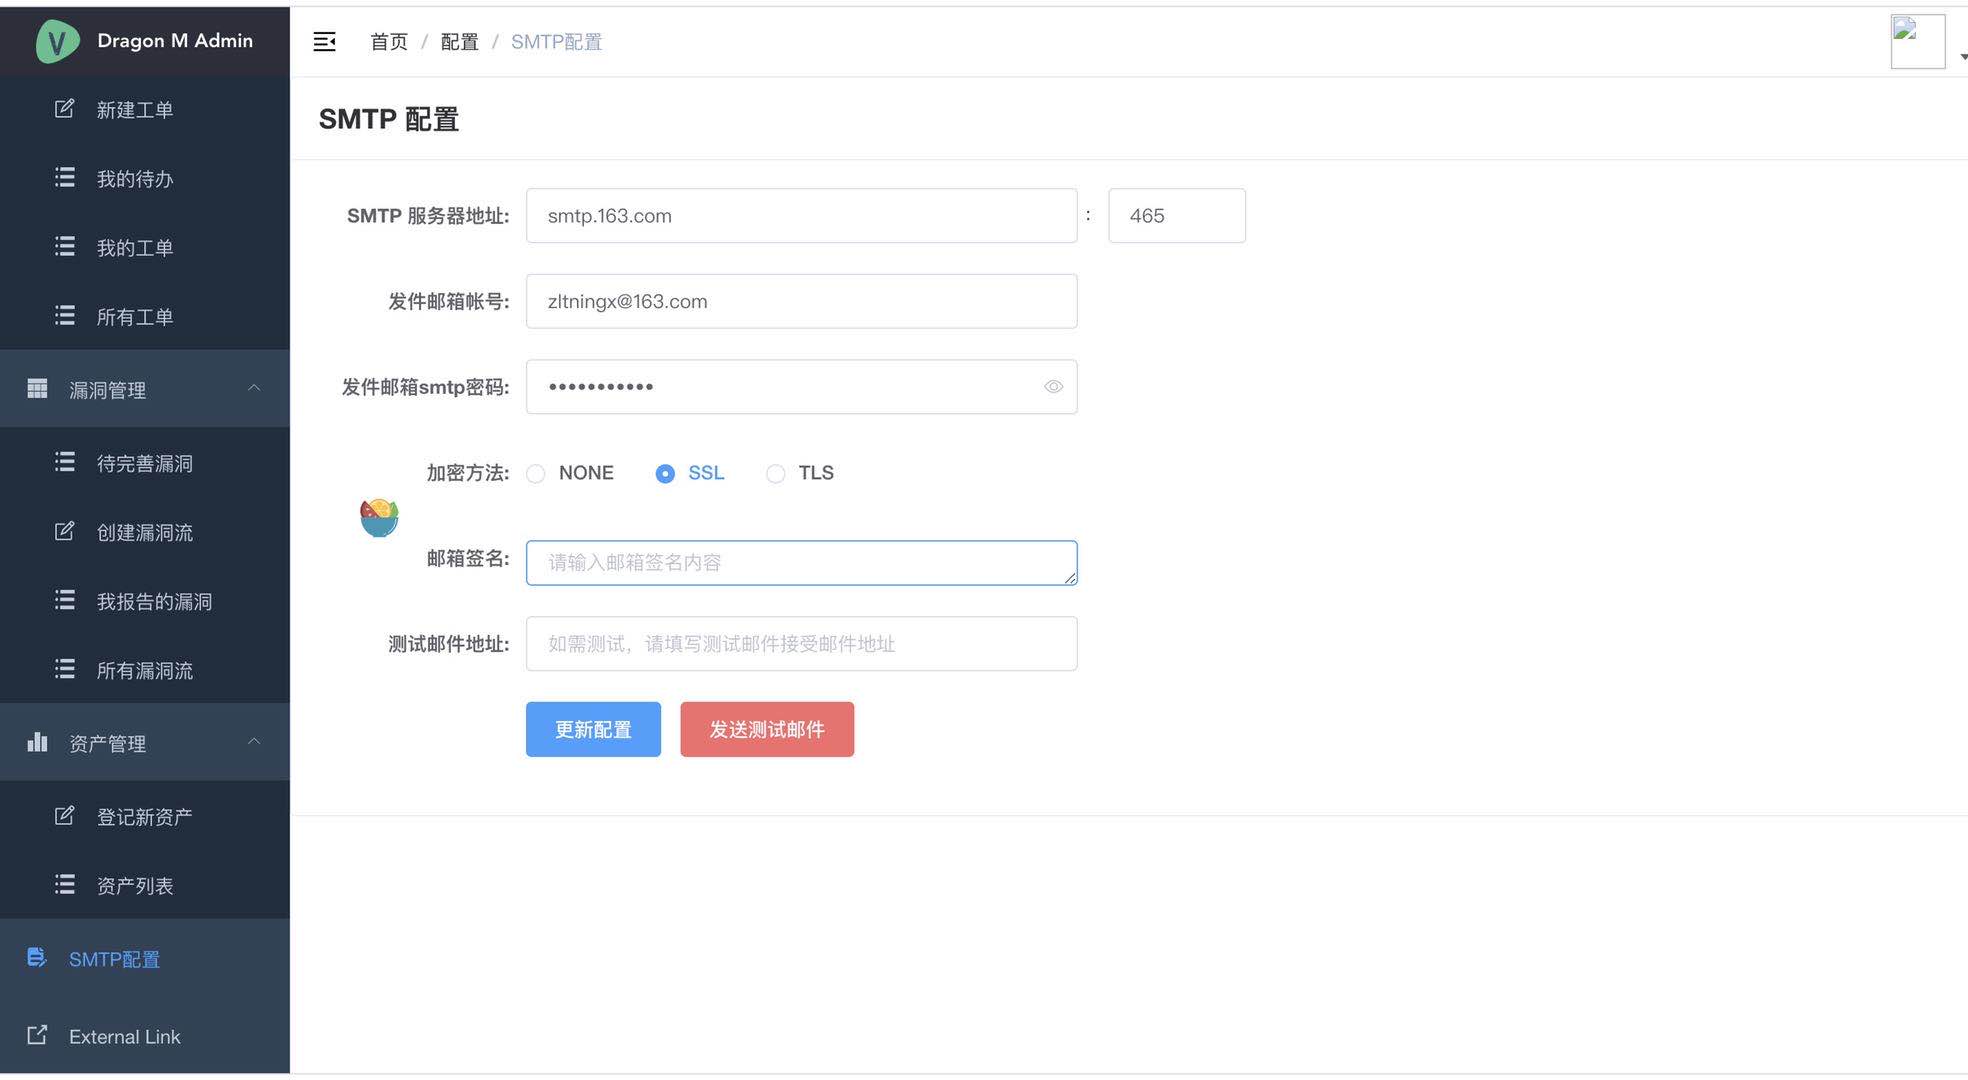
Task: Click the salad bowl floating icon
Action: [379, 518]
